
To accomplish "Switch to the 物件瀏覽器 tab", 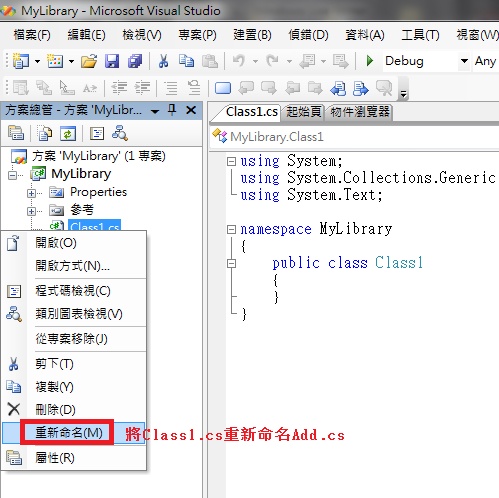I will [360, 112].
